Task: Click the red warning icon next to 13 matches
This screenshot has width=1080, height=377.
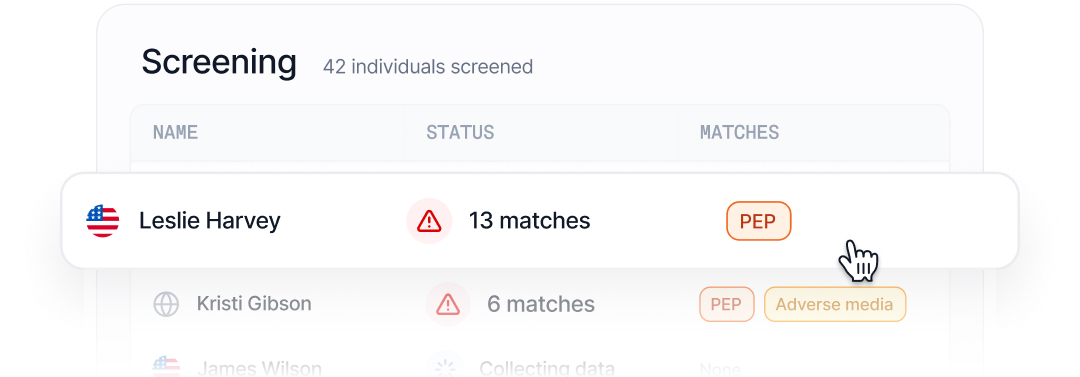Action: click(x=429, y=221)
